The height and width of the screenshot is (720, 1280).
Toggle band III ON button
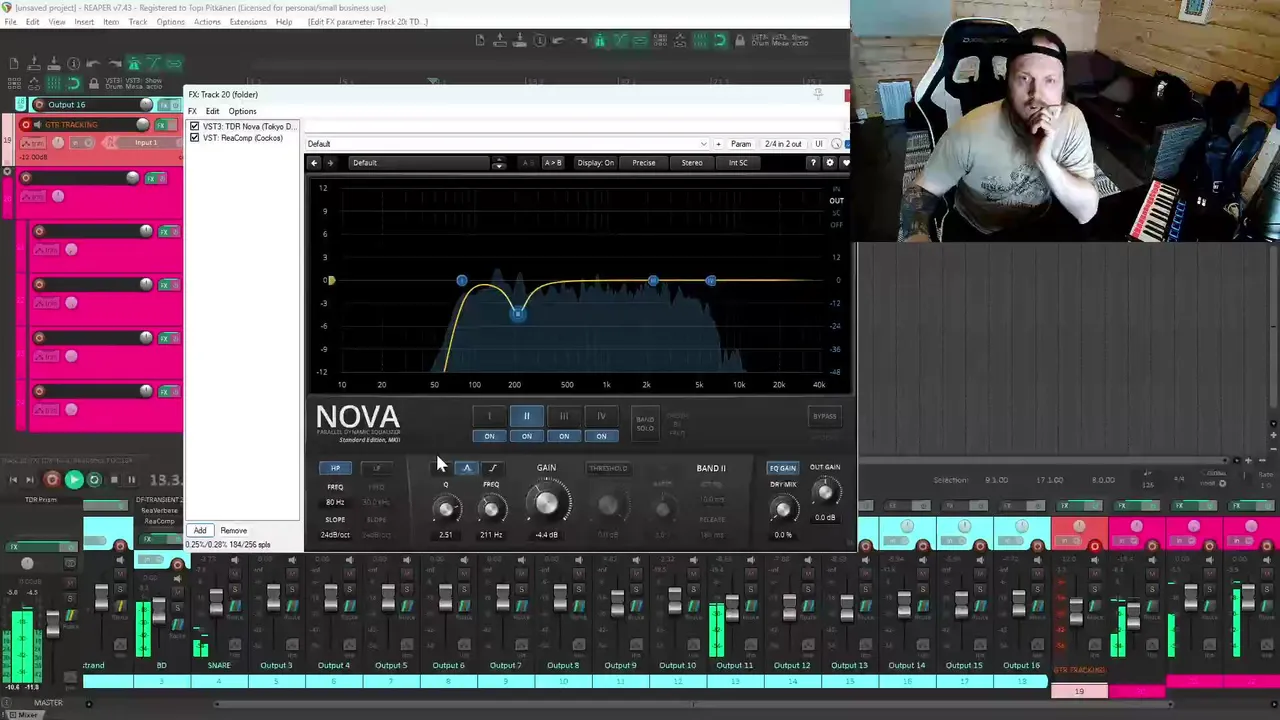click(564, 436)
